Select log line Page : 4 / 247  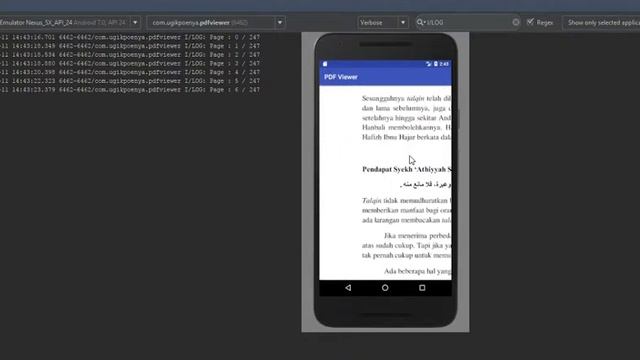130,72
